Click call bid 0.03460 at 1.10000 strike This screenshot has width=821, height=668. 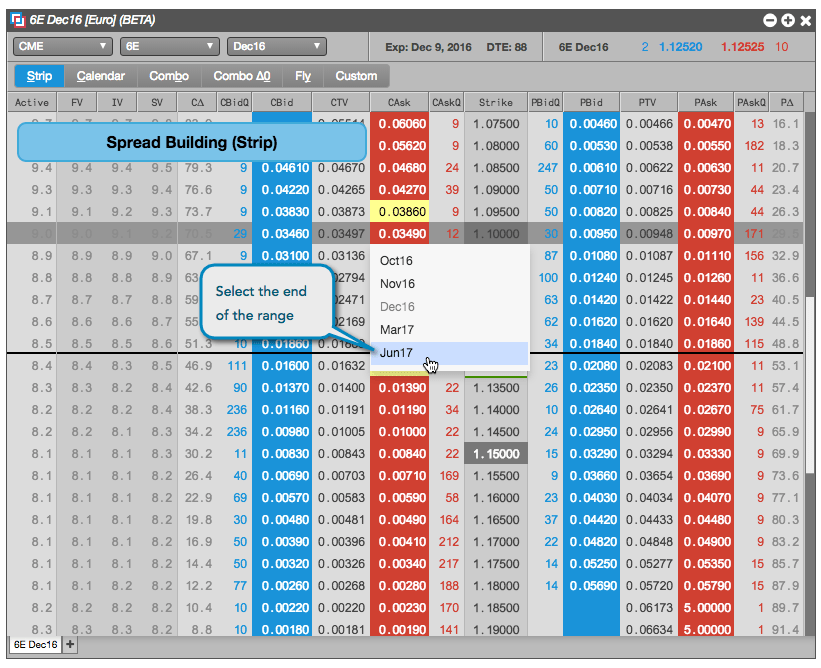[x=282, y=234]
